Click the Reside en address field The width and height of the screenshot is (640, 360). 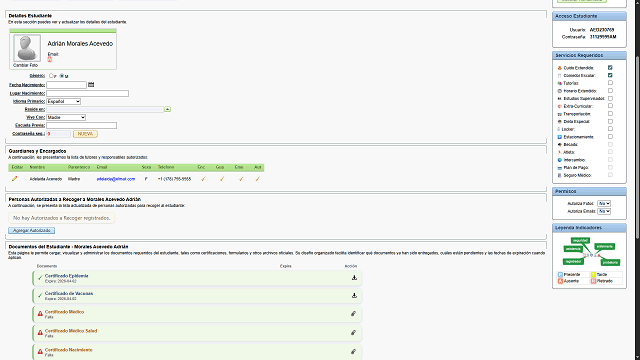(105, 109)
